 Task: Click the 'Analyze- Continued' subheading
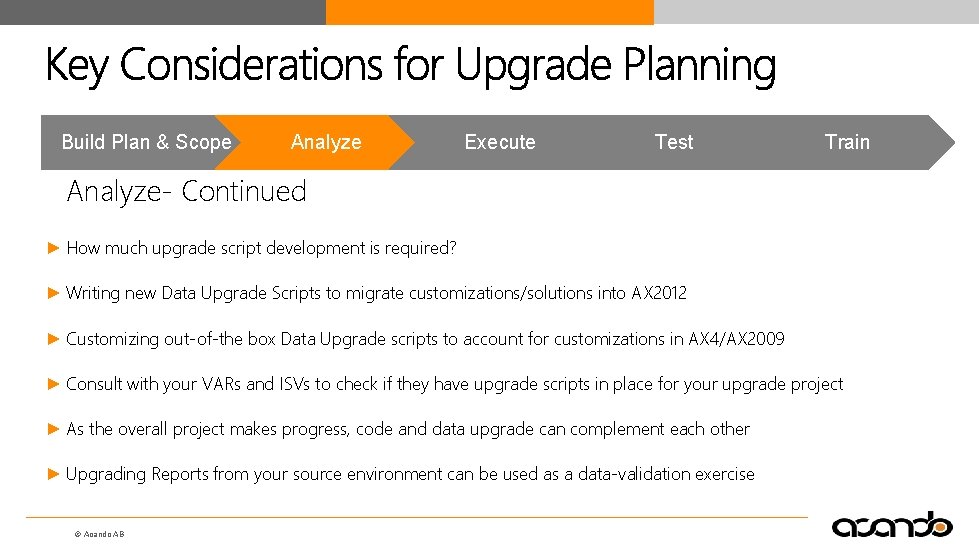click(186, 191)
